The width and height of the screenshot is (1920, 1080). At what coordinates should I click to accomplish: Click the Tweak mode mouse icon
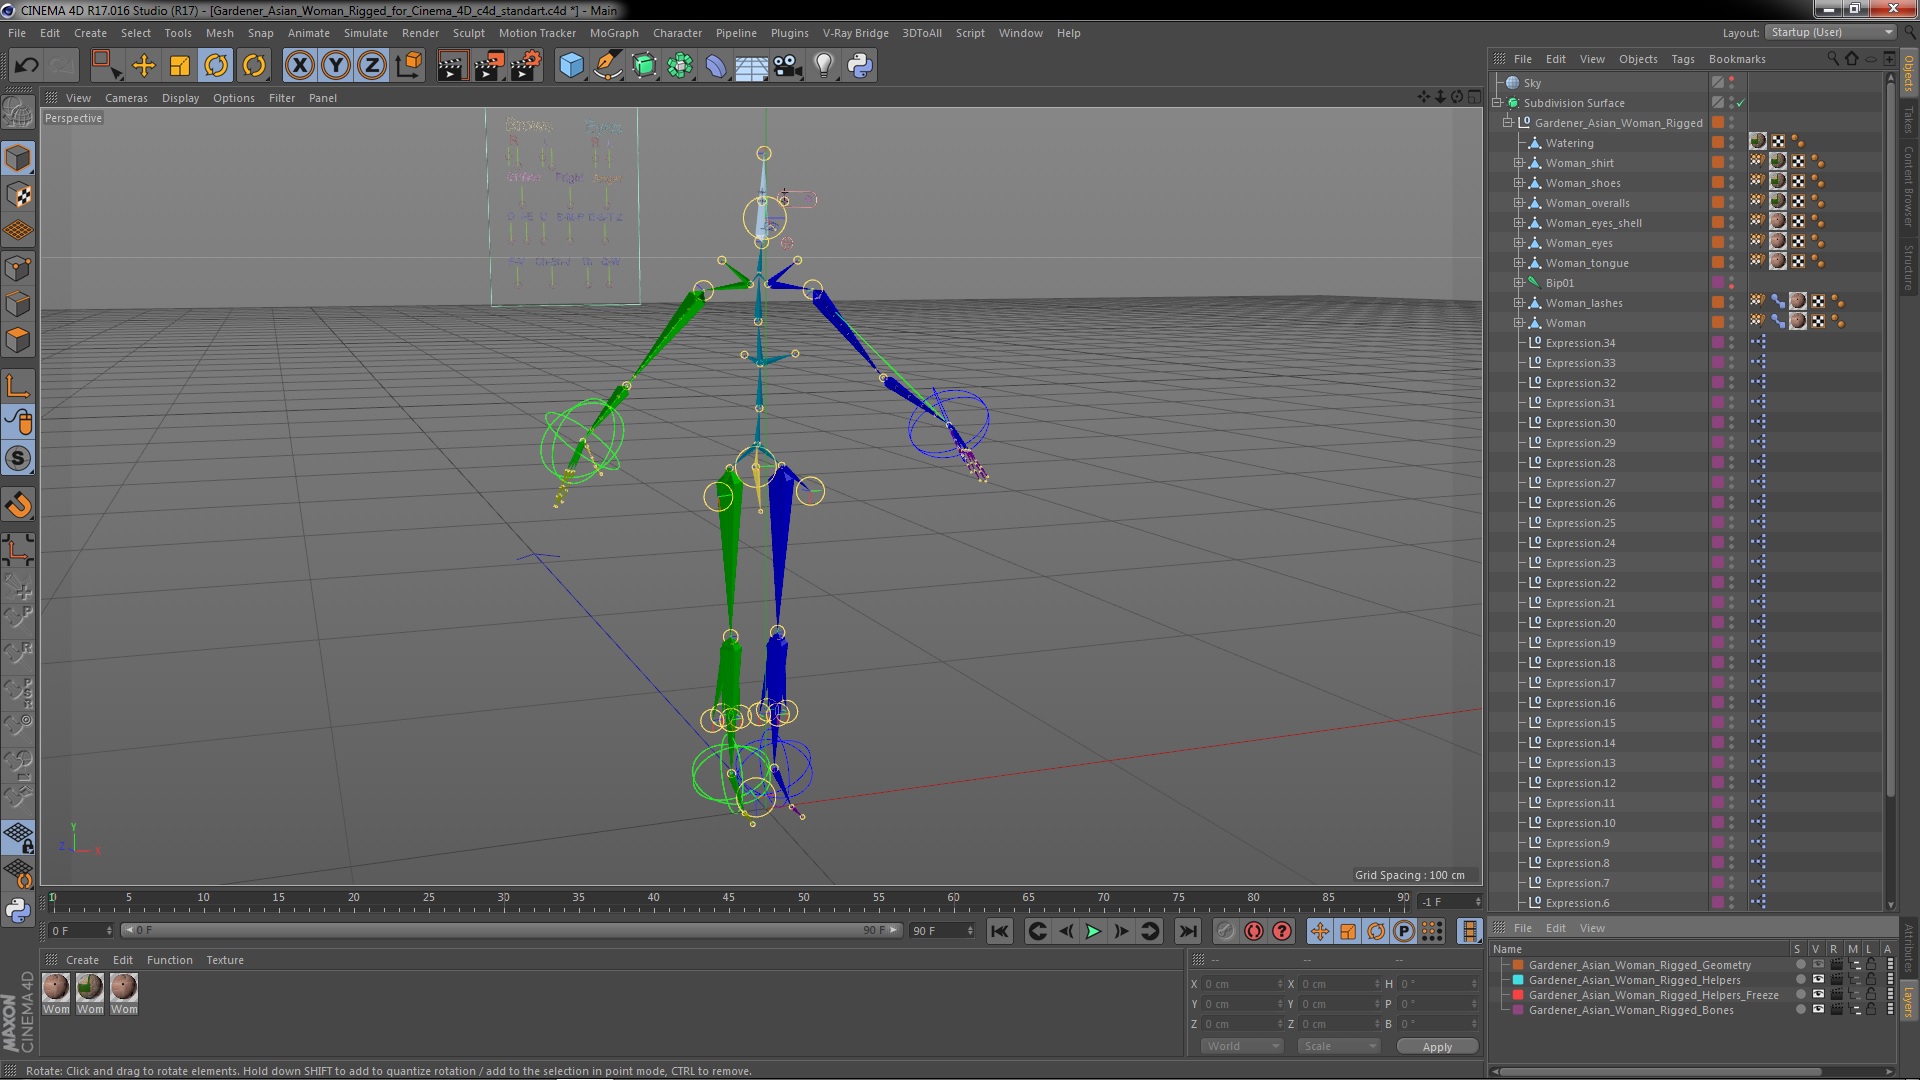18,422
